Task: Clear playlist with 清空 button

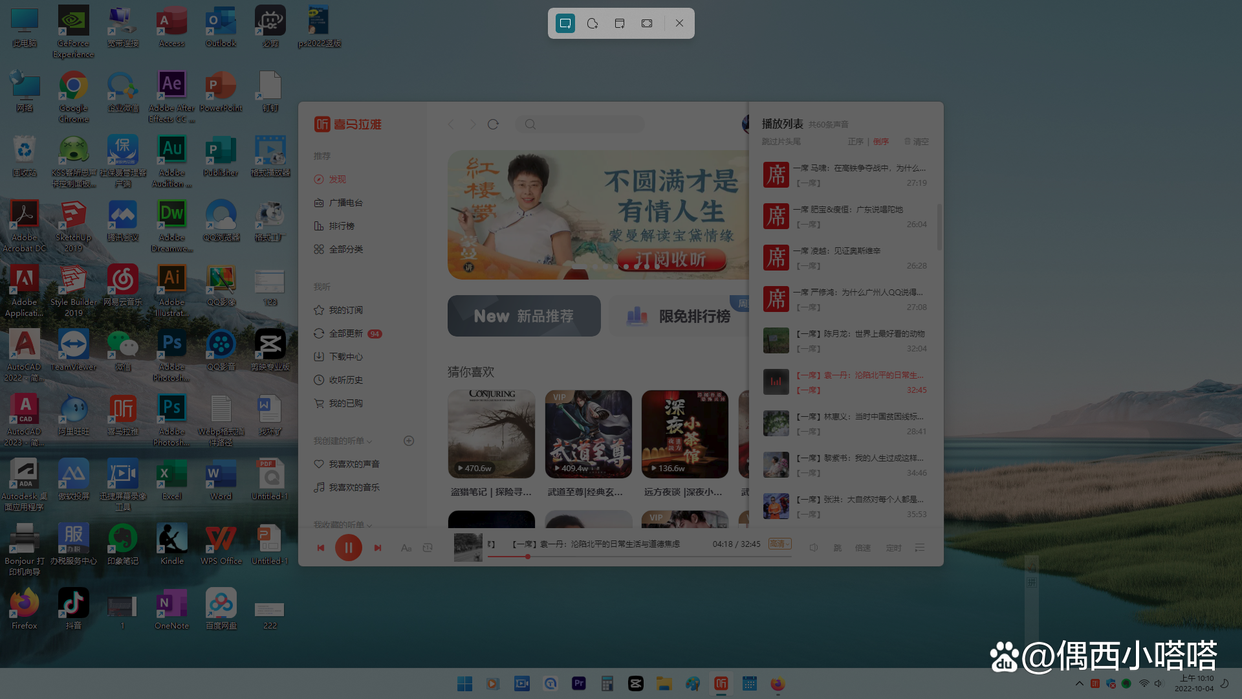Action: (916, 142)
